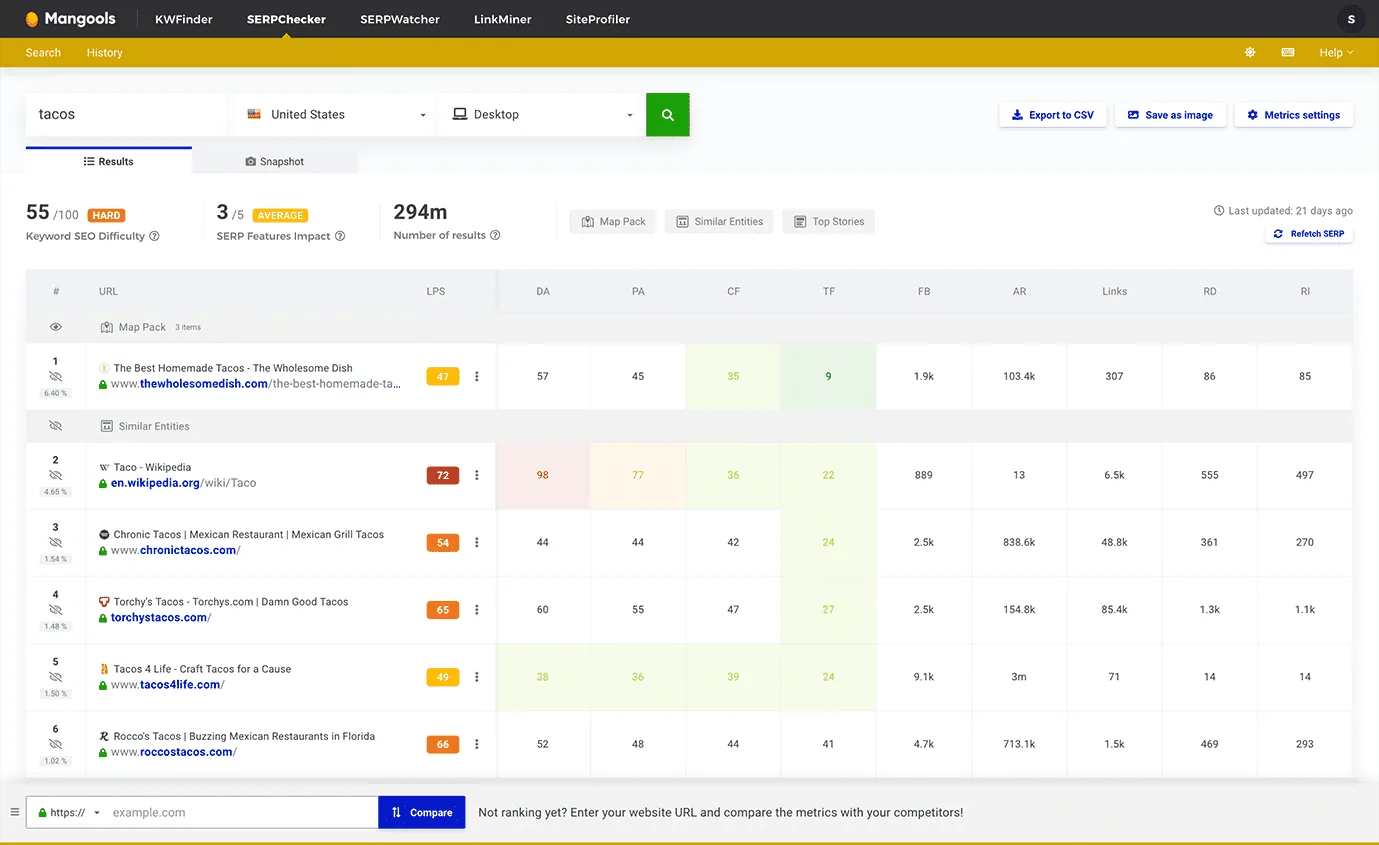Open the LinkMiner tool
The width and height of the screenshot is (1379, 845).
point(503,19)
